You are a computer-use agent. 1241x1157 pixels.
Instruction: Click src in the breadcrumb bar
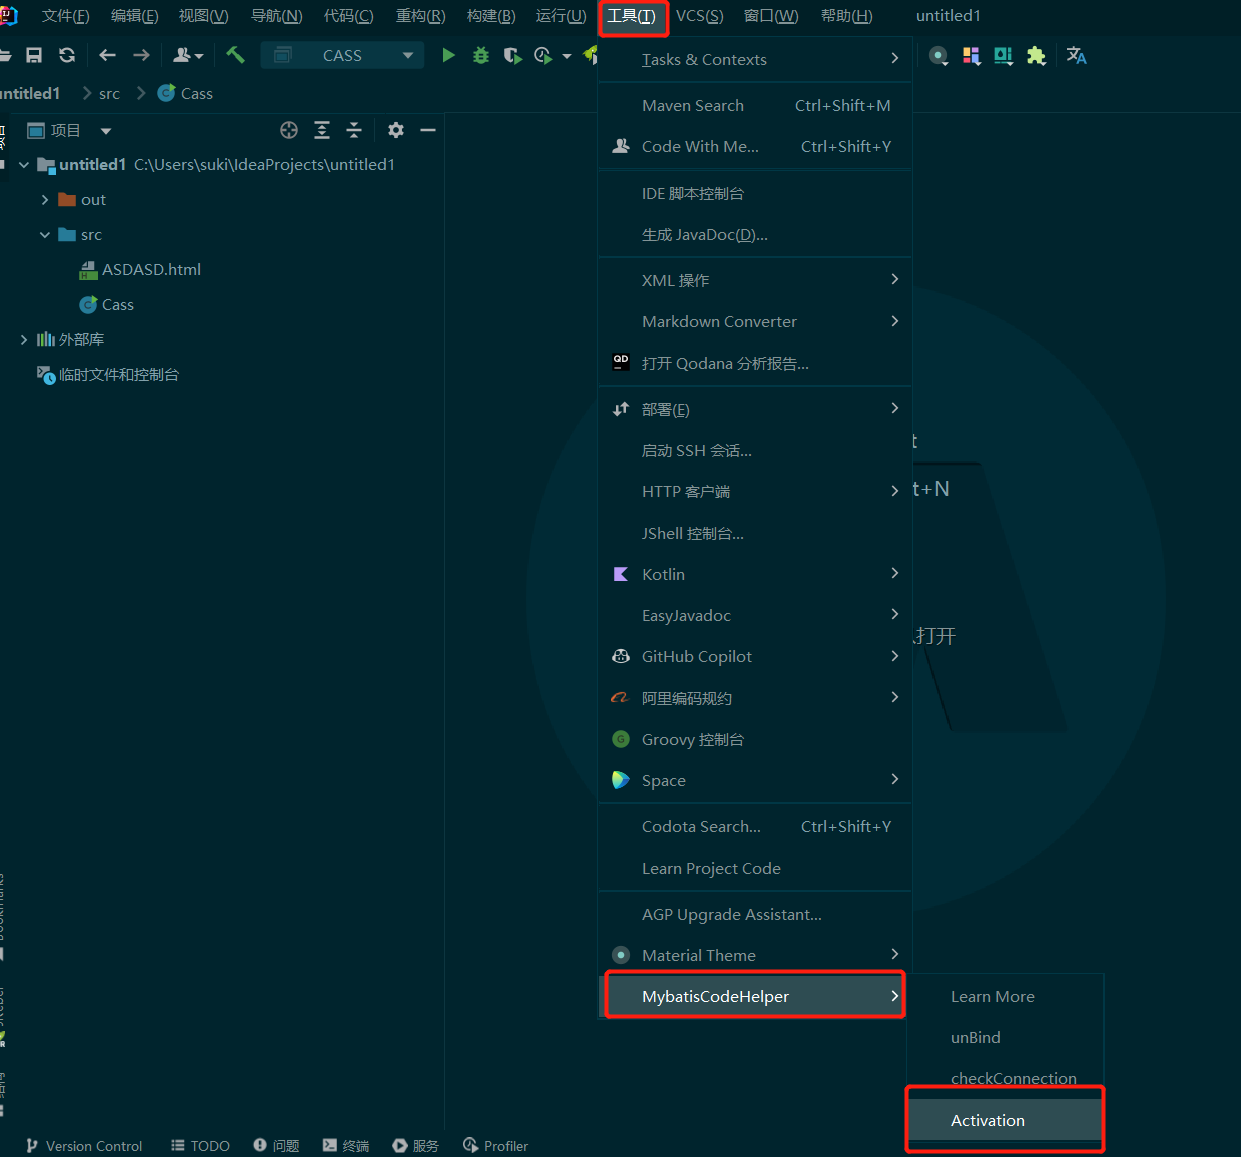coord(109,93)
